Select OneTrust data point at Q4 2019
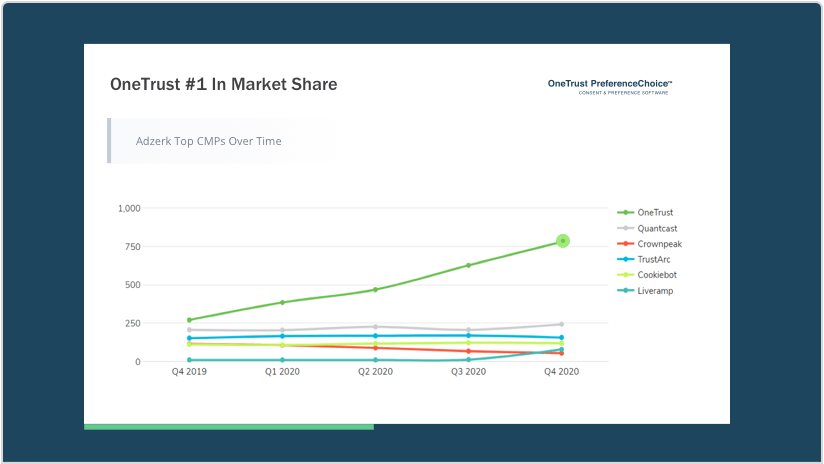This screenshot has height=464, width=824. pos(189,319)
